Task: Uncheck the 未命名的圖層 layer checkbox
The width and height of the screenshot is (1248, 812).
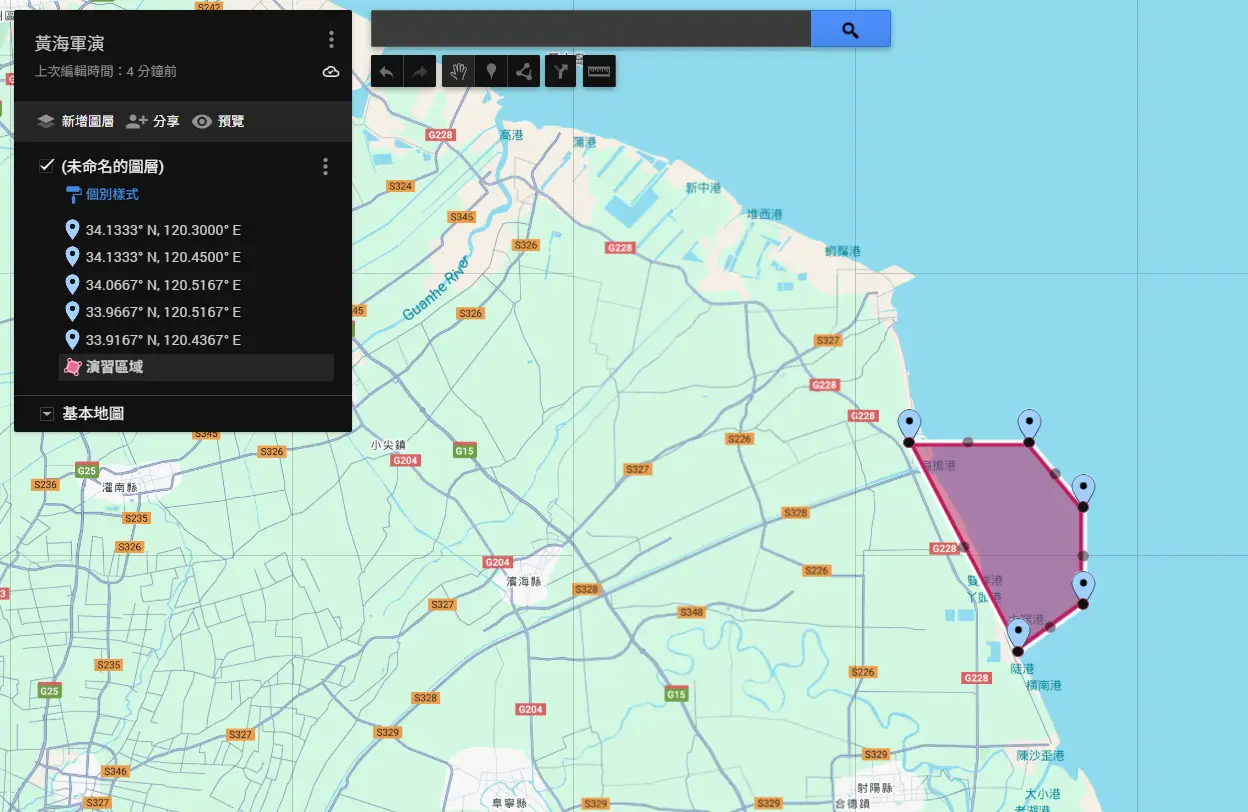Action: click(x=46, y=166)
